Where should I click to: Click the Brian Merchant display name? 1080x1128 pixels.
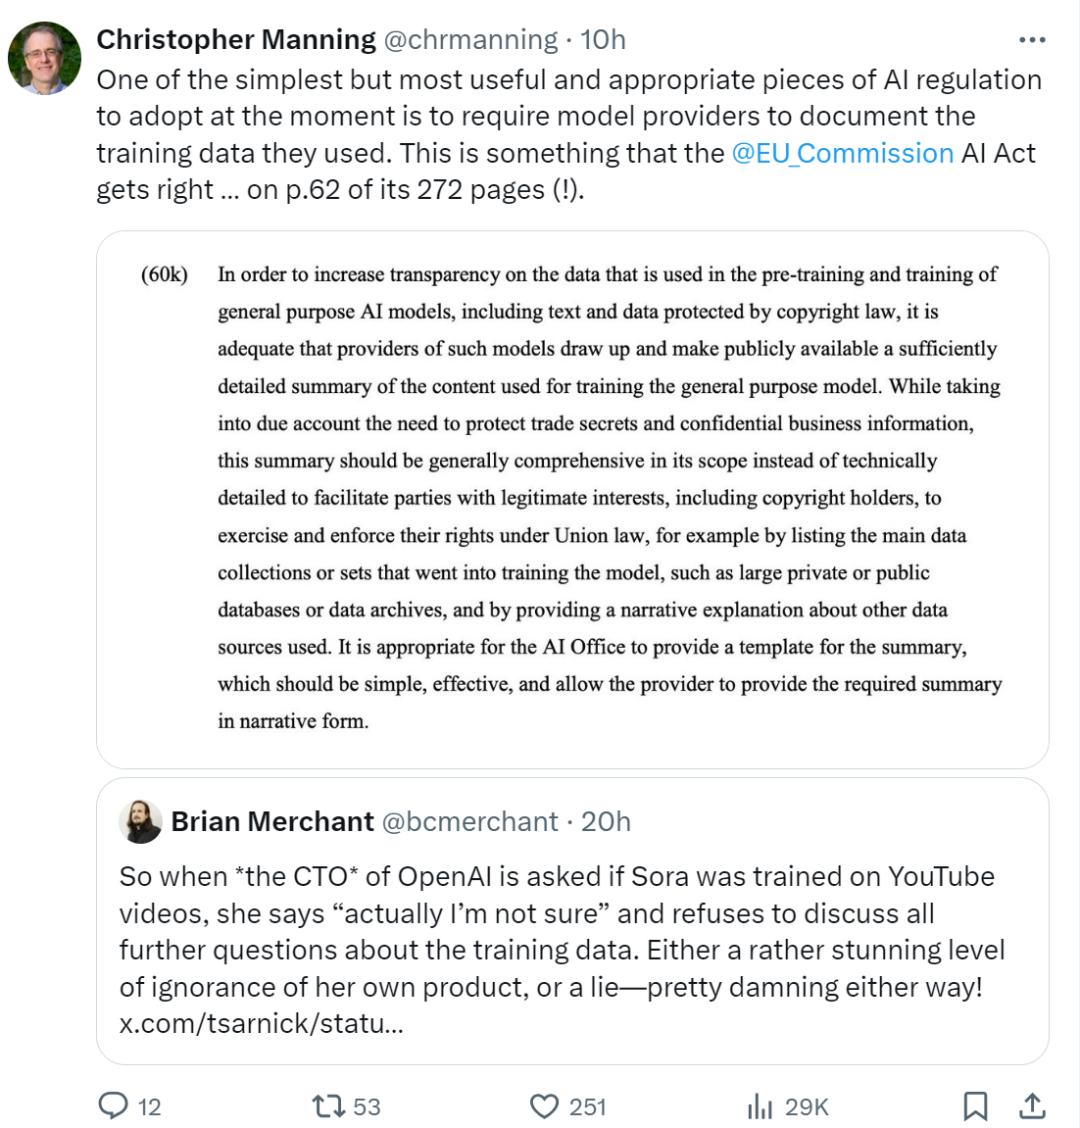(272, 822)
